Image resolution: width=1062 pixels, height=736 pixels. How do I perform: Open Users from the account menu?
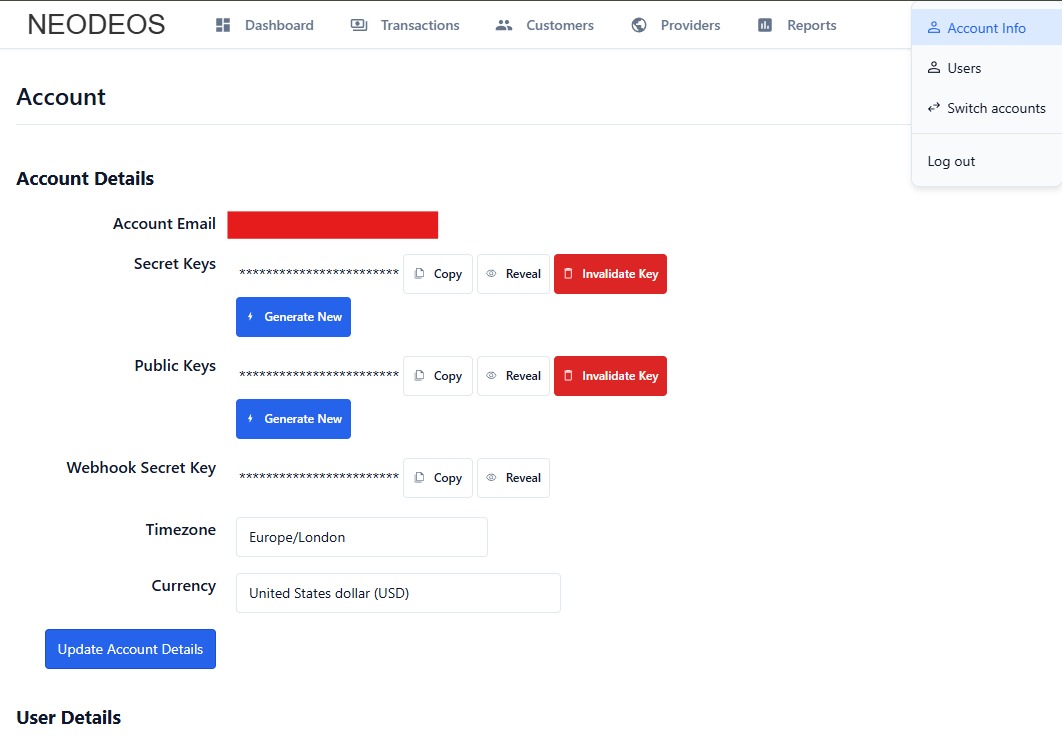[x=964, y=68]
